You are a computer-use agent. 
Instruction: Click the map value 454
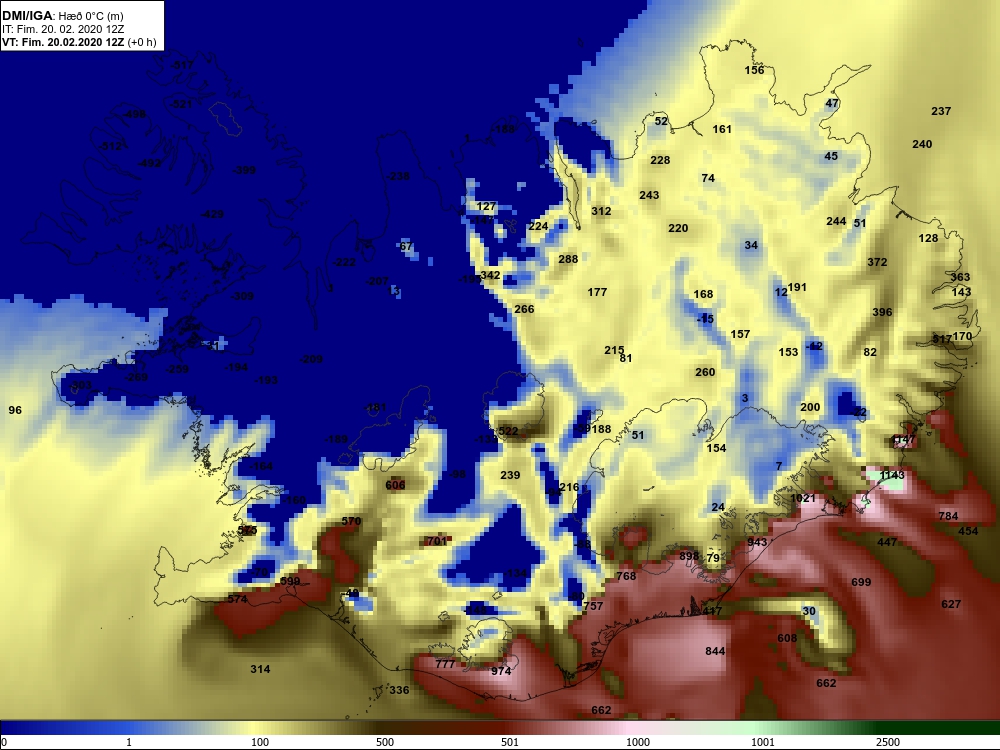pos(968,531)
